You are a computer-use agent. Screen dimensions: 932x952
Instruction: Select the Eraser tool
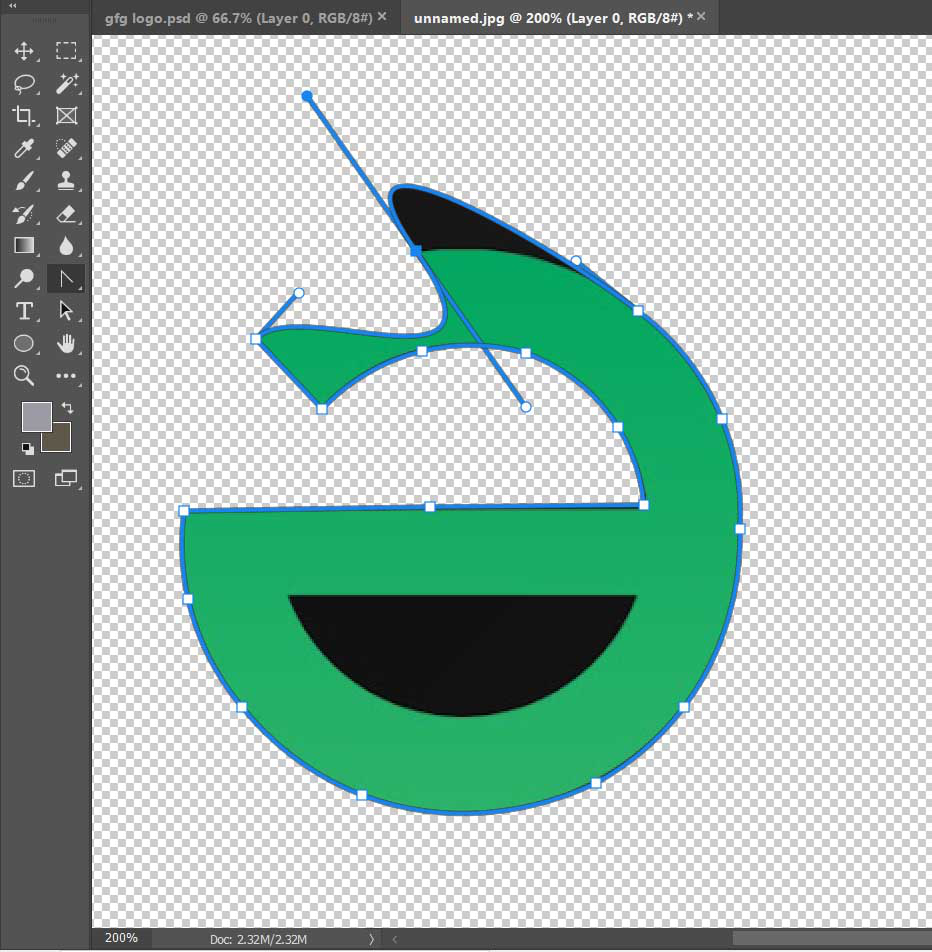point(66,214)
